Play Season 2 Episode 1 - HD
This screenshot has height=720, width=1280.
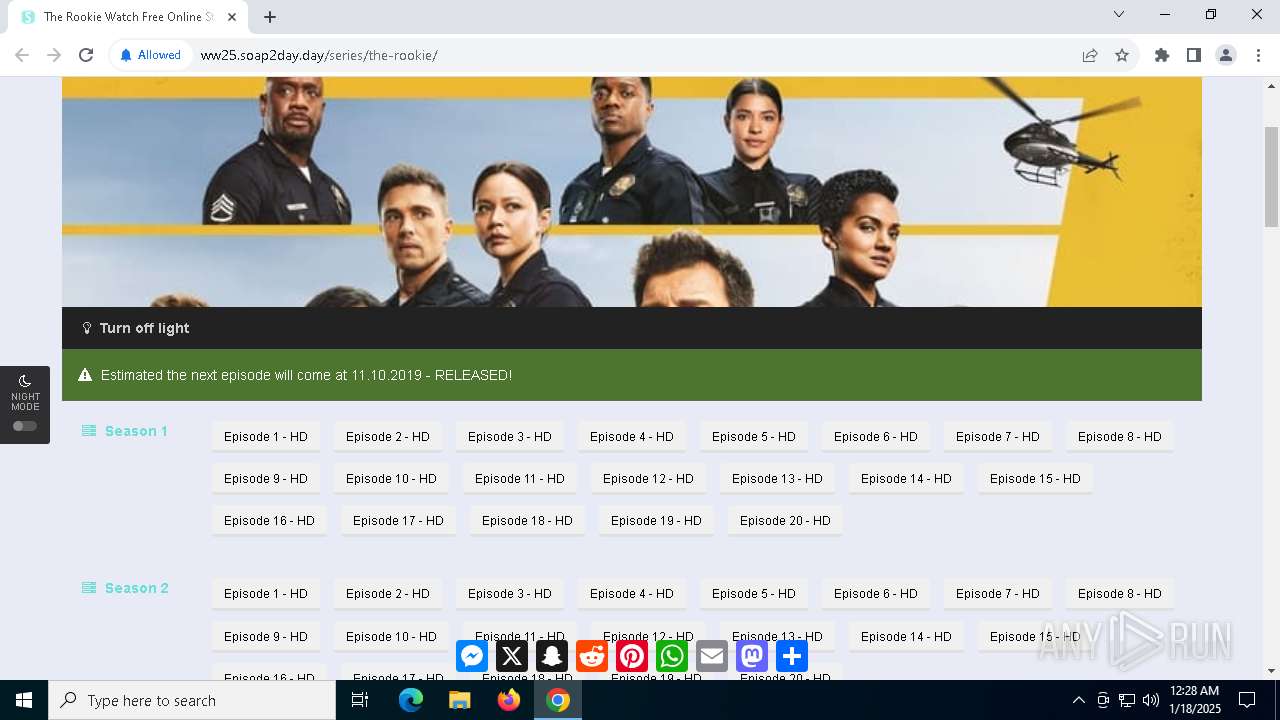coord(266,594)
